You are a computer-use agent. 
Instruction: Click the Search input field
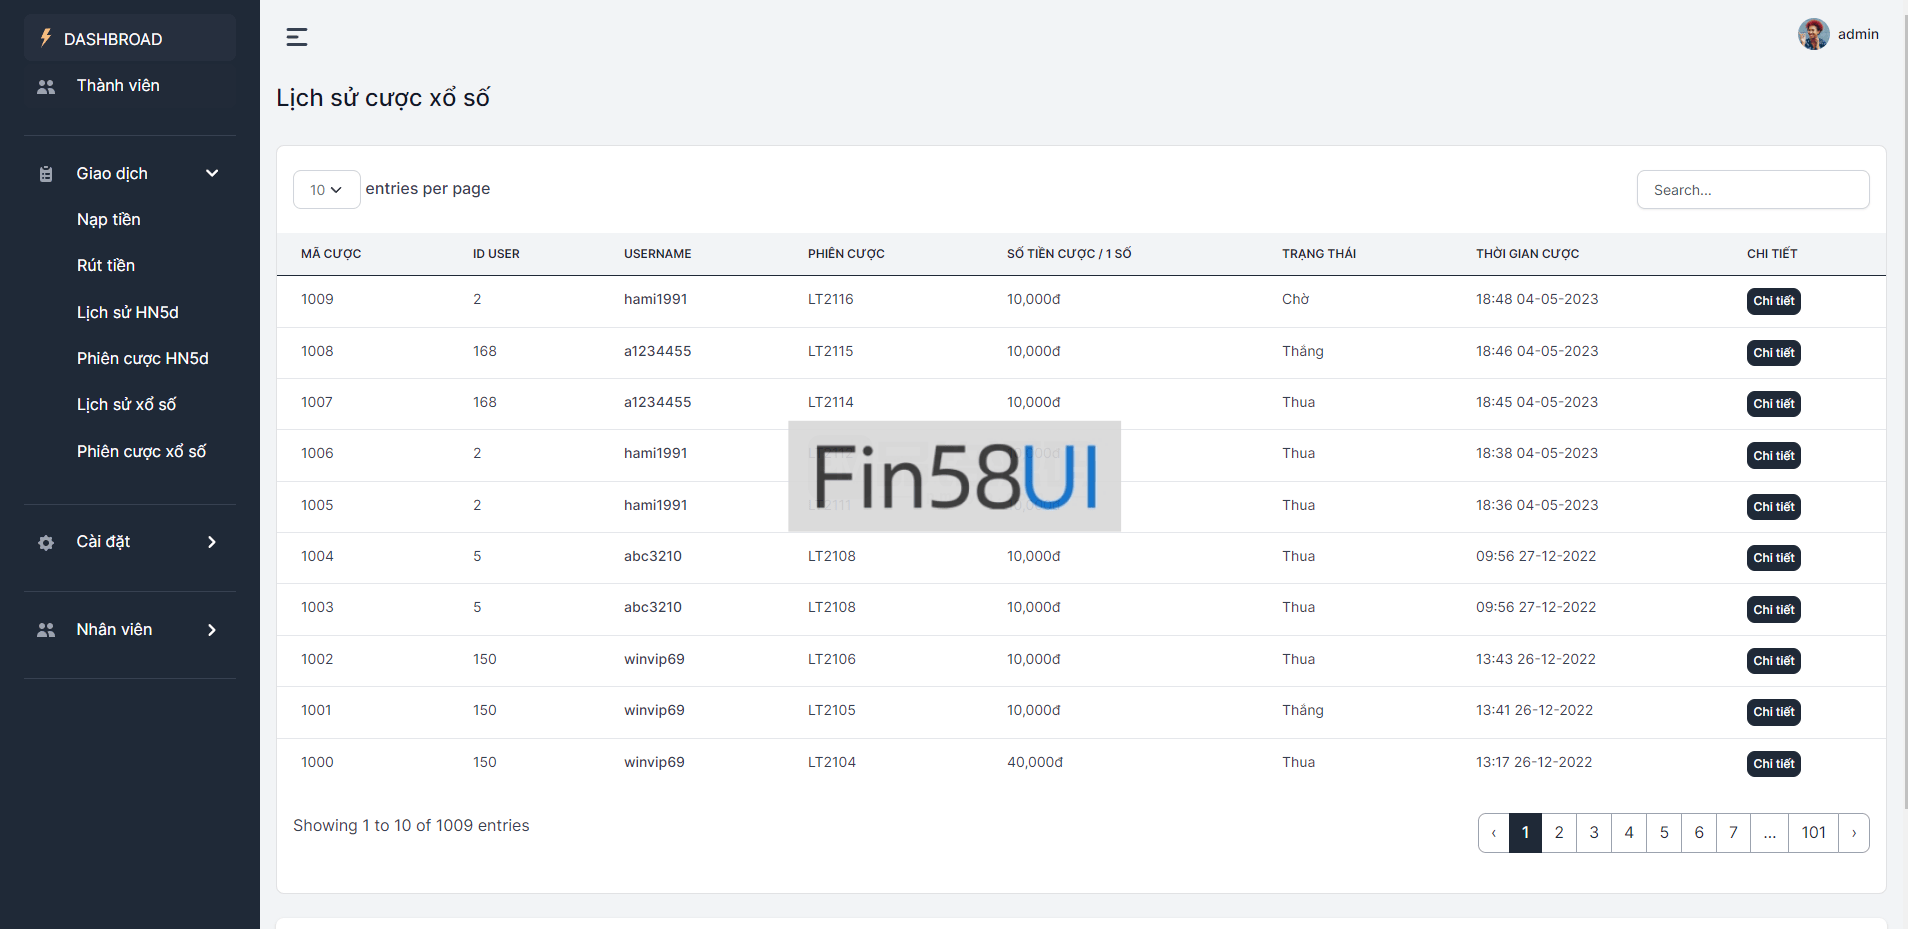pyautogui.click(x=1752, y=190)
